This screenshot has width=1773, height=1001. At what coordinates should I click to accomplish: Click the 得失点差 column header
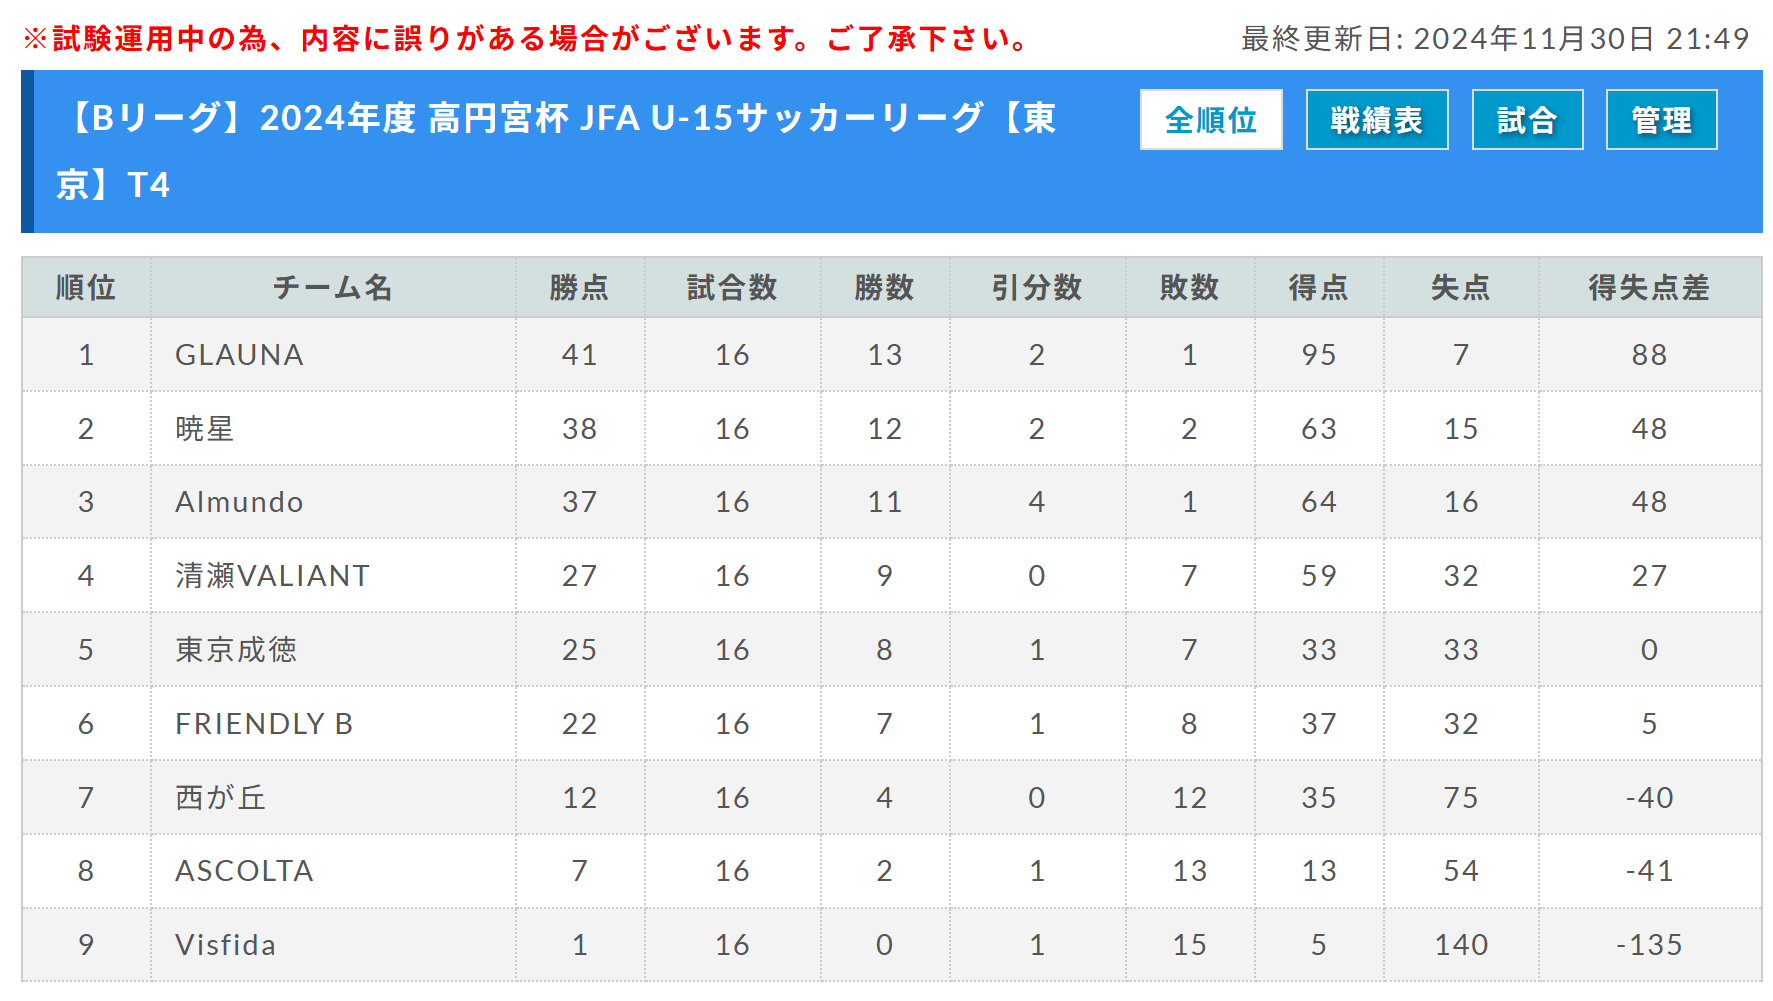[1649, 288]
